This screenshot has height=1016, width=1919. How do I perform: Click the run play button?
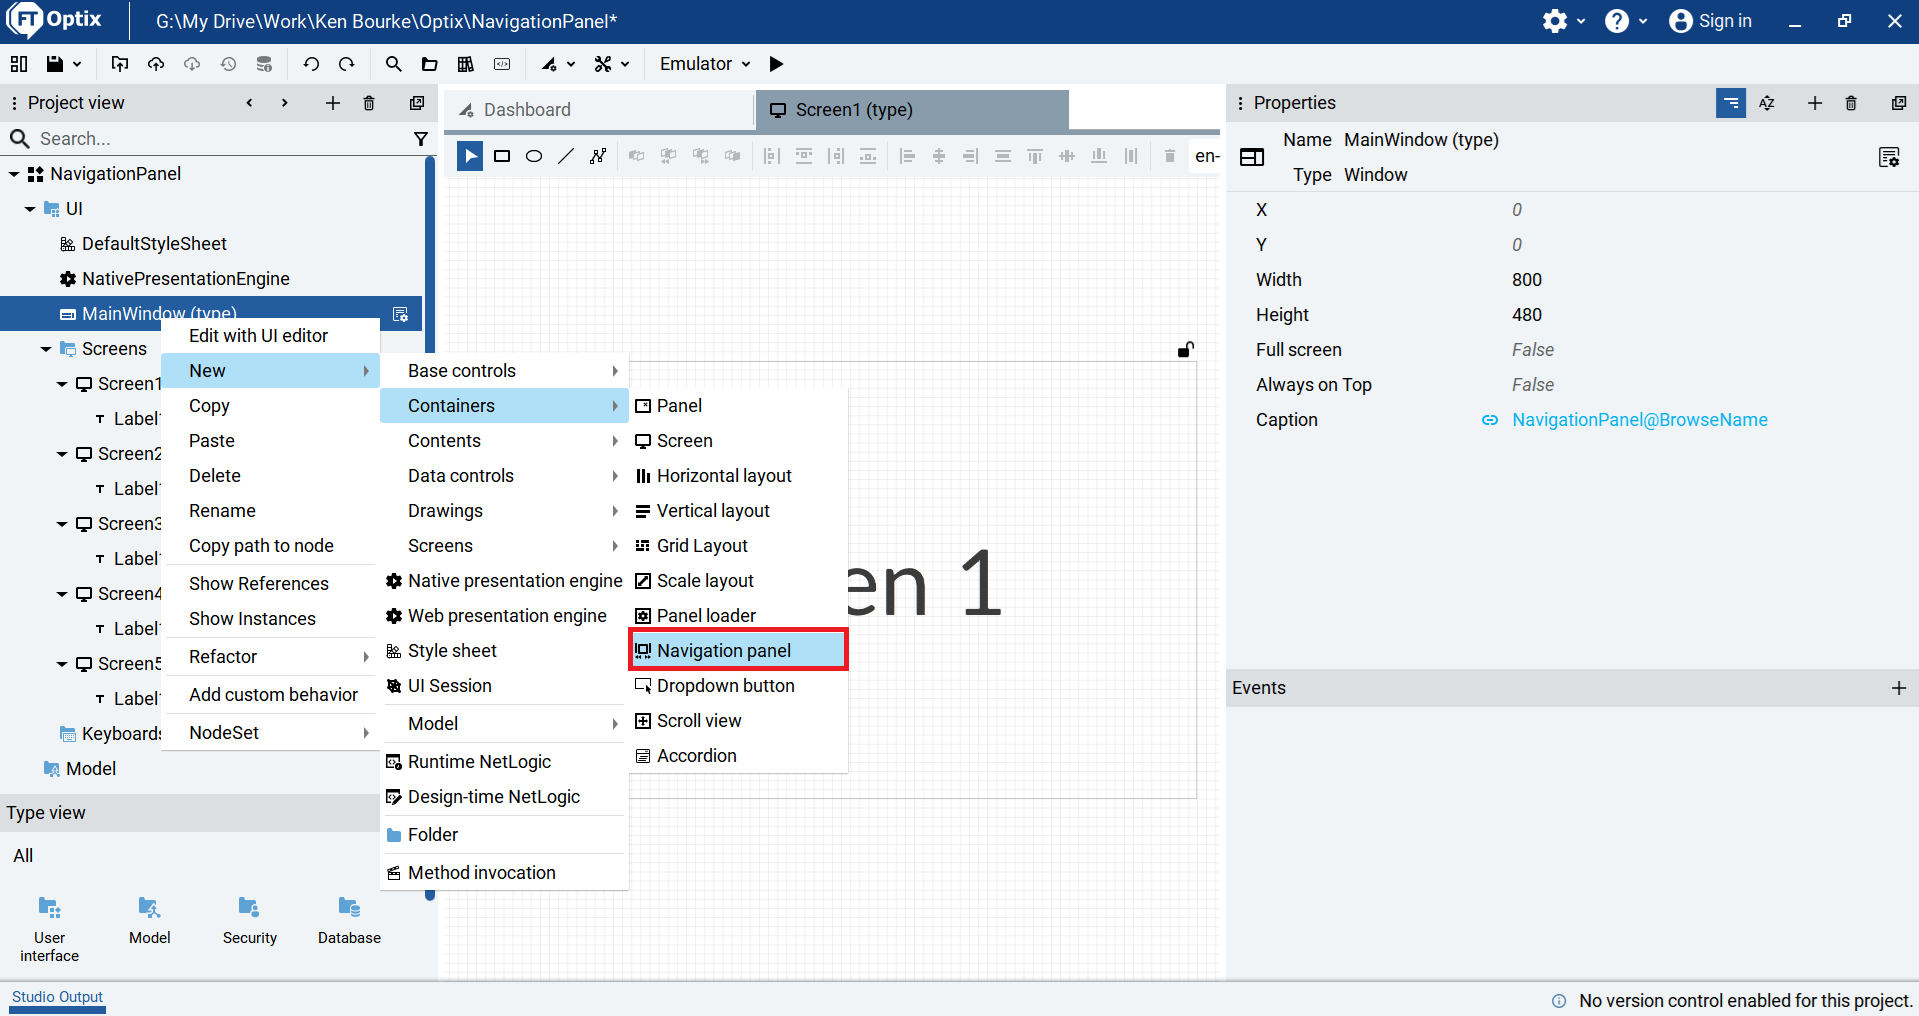[776, 64]
